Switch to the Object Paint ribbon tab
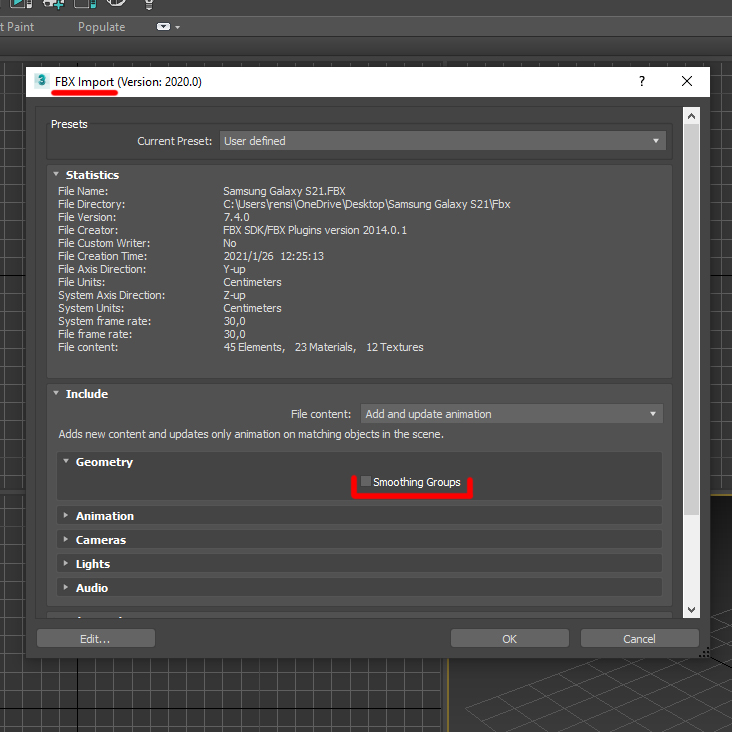Screen dimensions: 732x732 click(17, 27)
